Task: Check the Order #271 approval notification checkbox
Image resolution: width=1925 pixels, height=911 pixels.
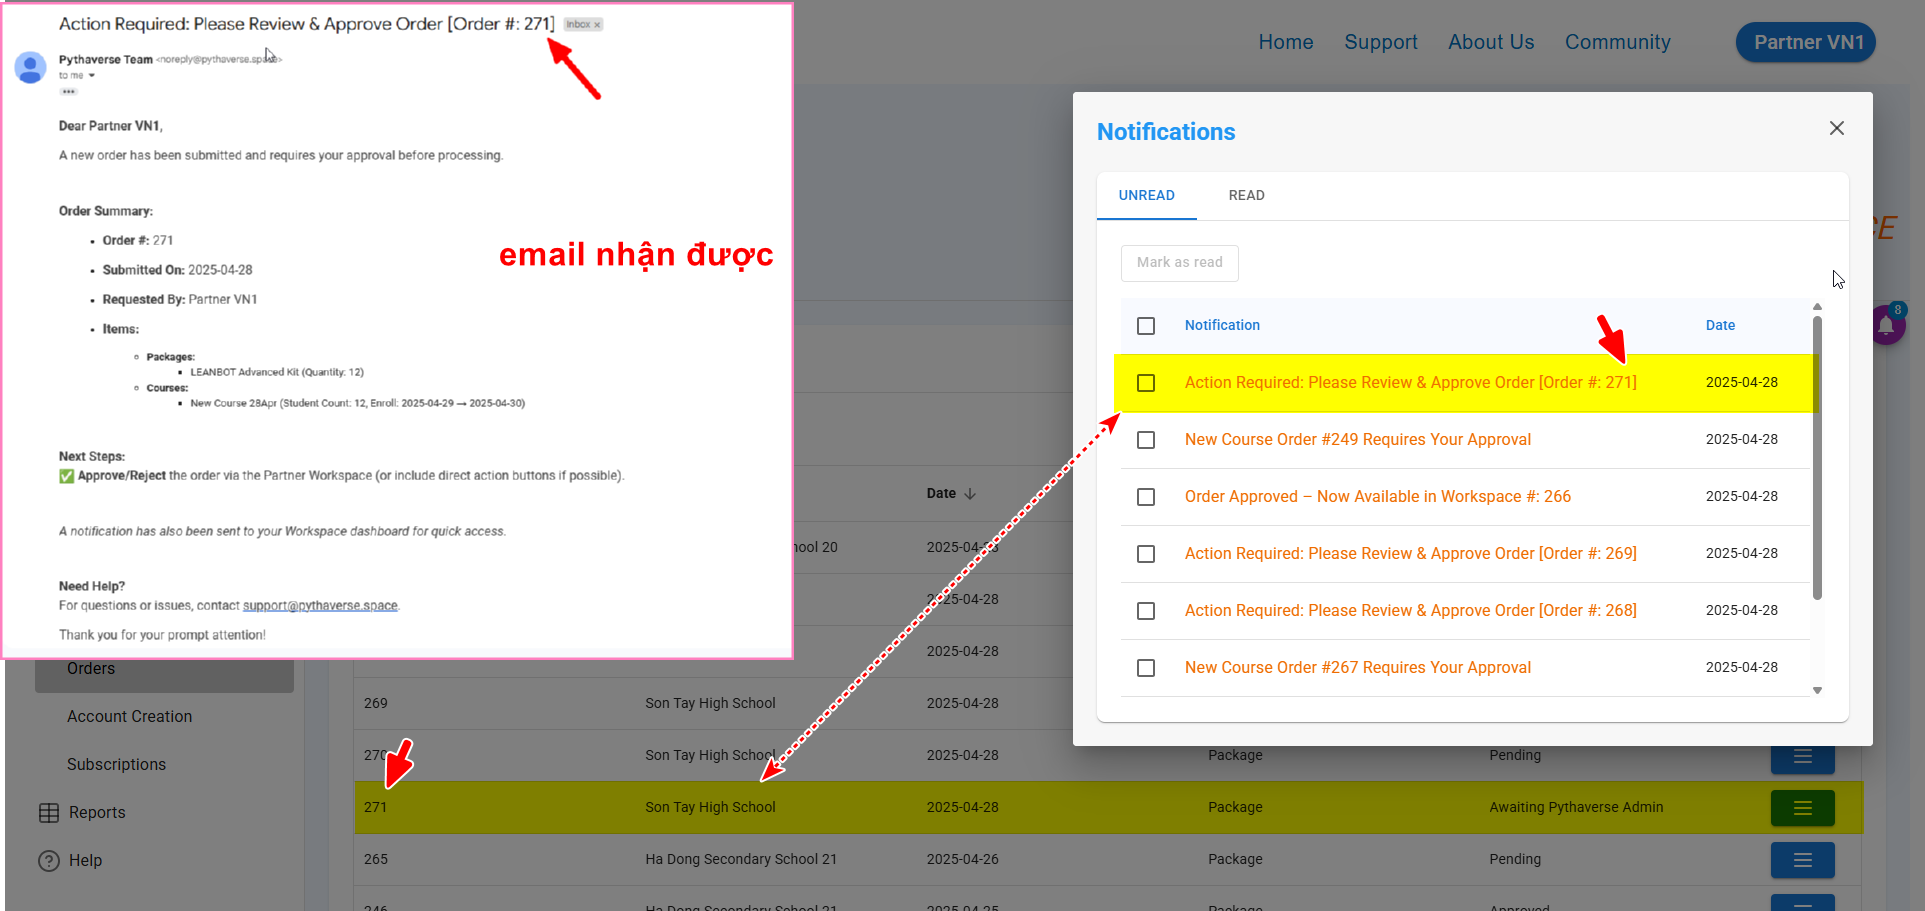Action: click(1146, 383)
